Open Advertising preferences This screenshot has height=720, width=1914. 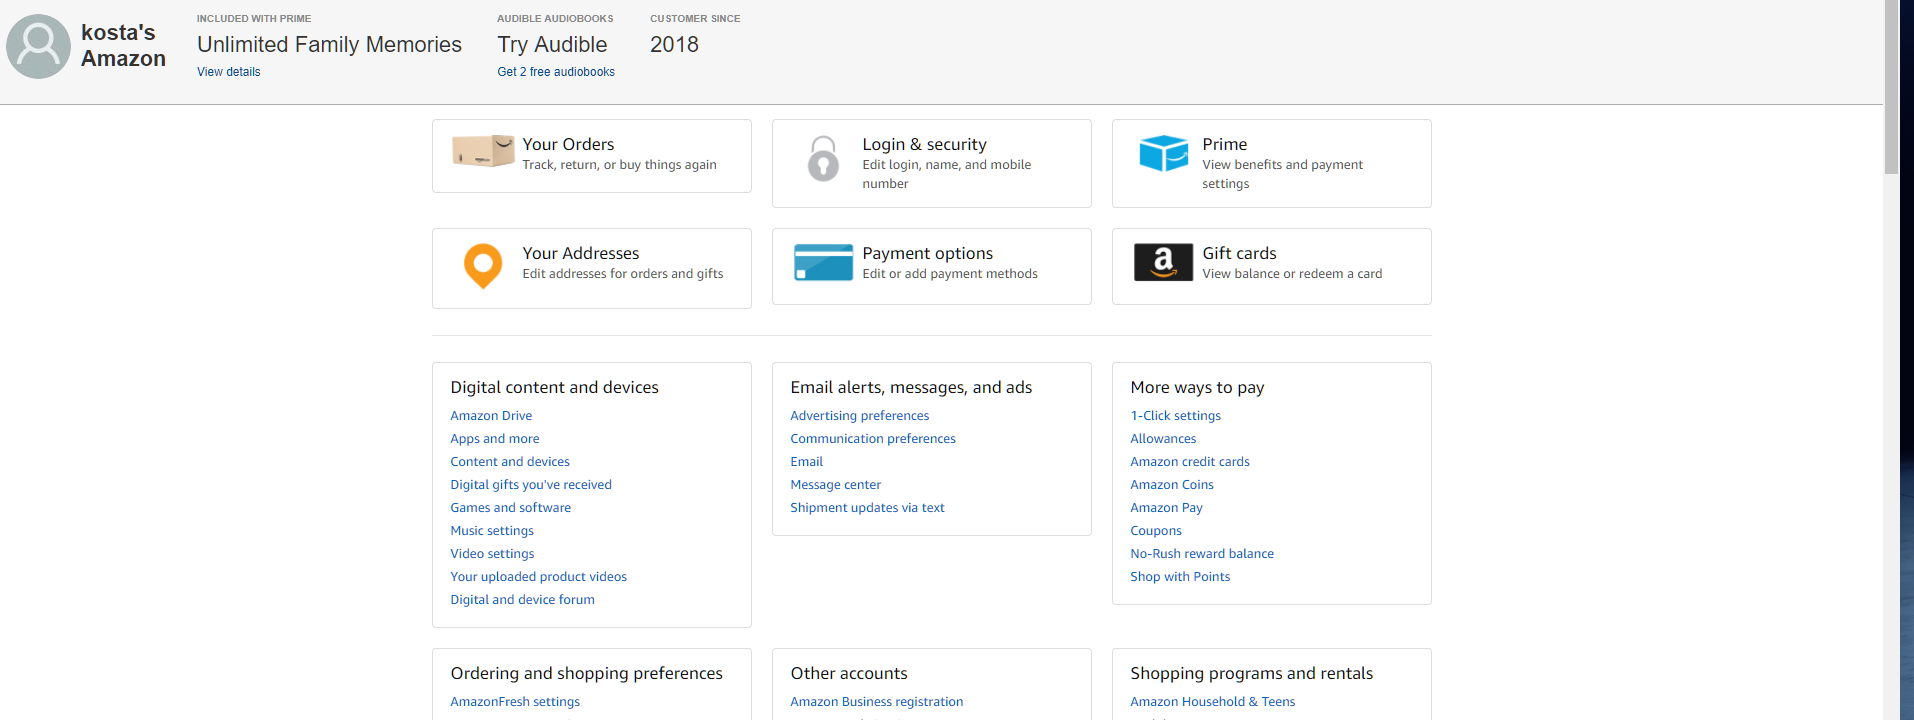[x=859, y=416]
